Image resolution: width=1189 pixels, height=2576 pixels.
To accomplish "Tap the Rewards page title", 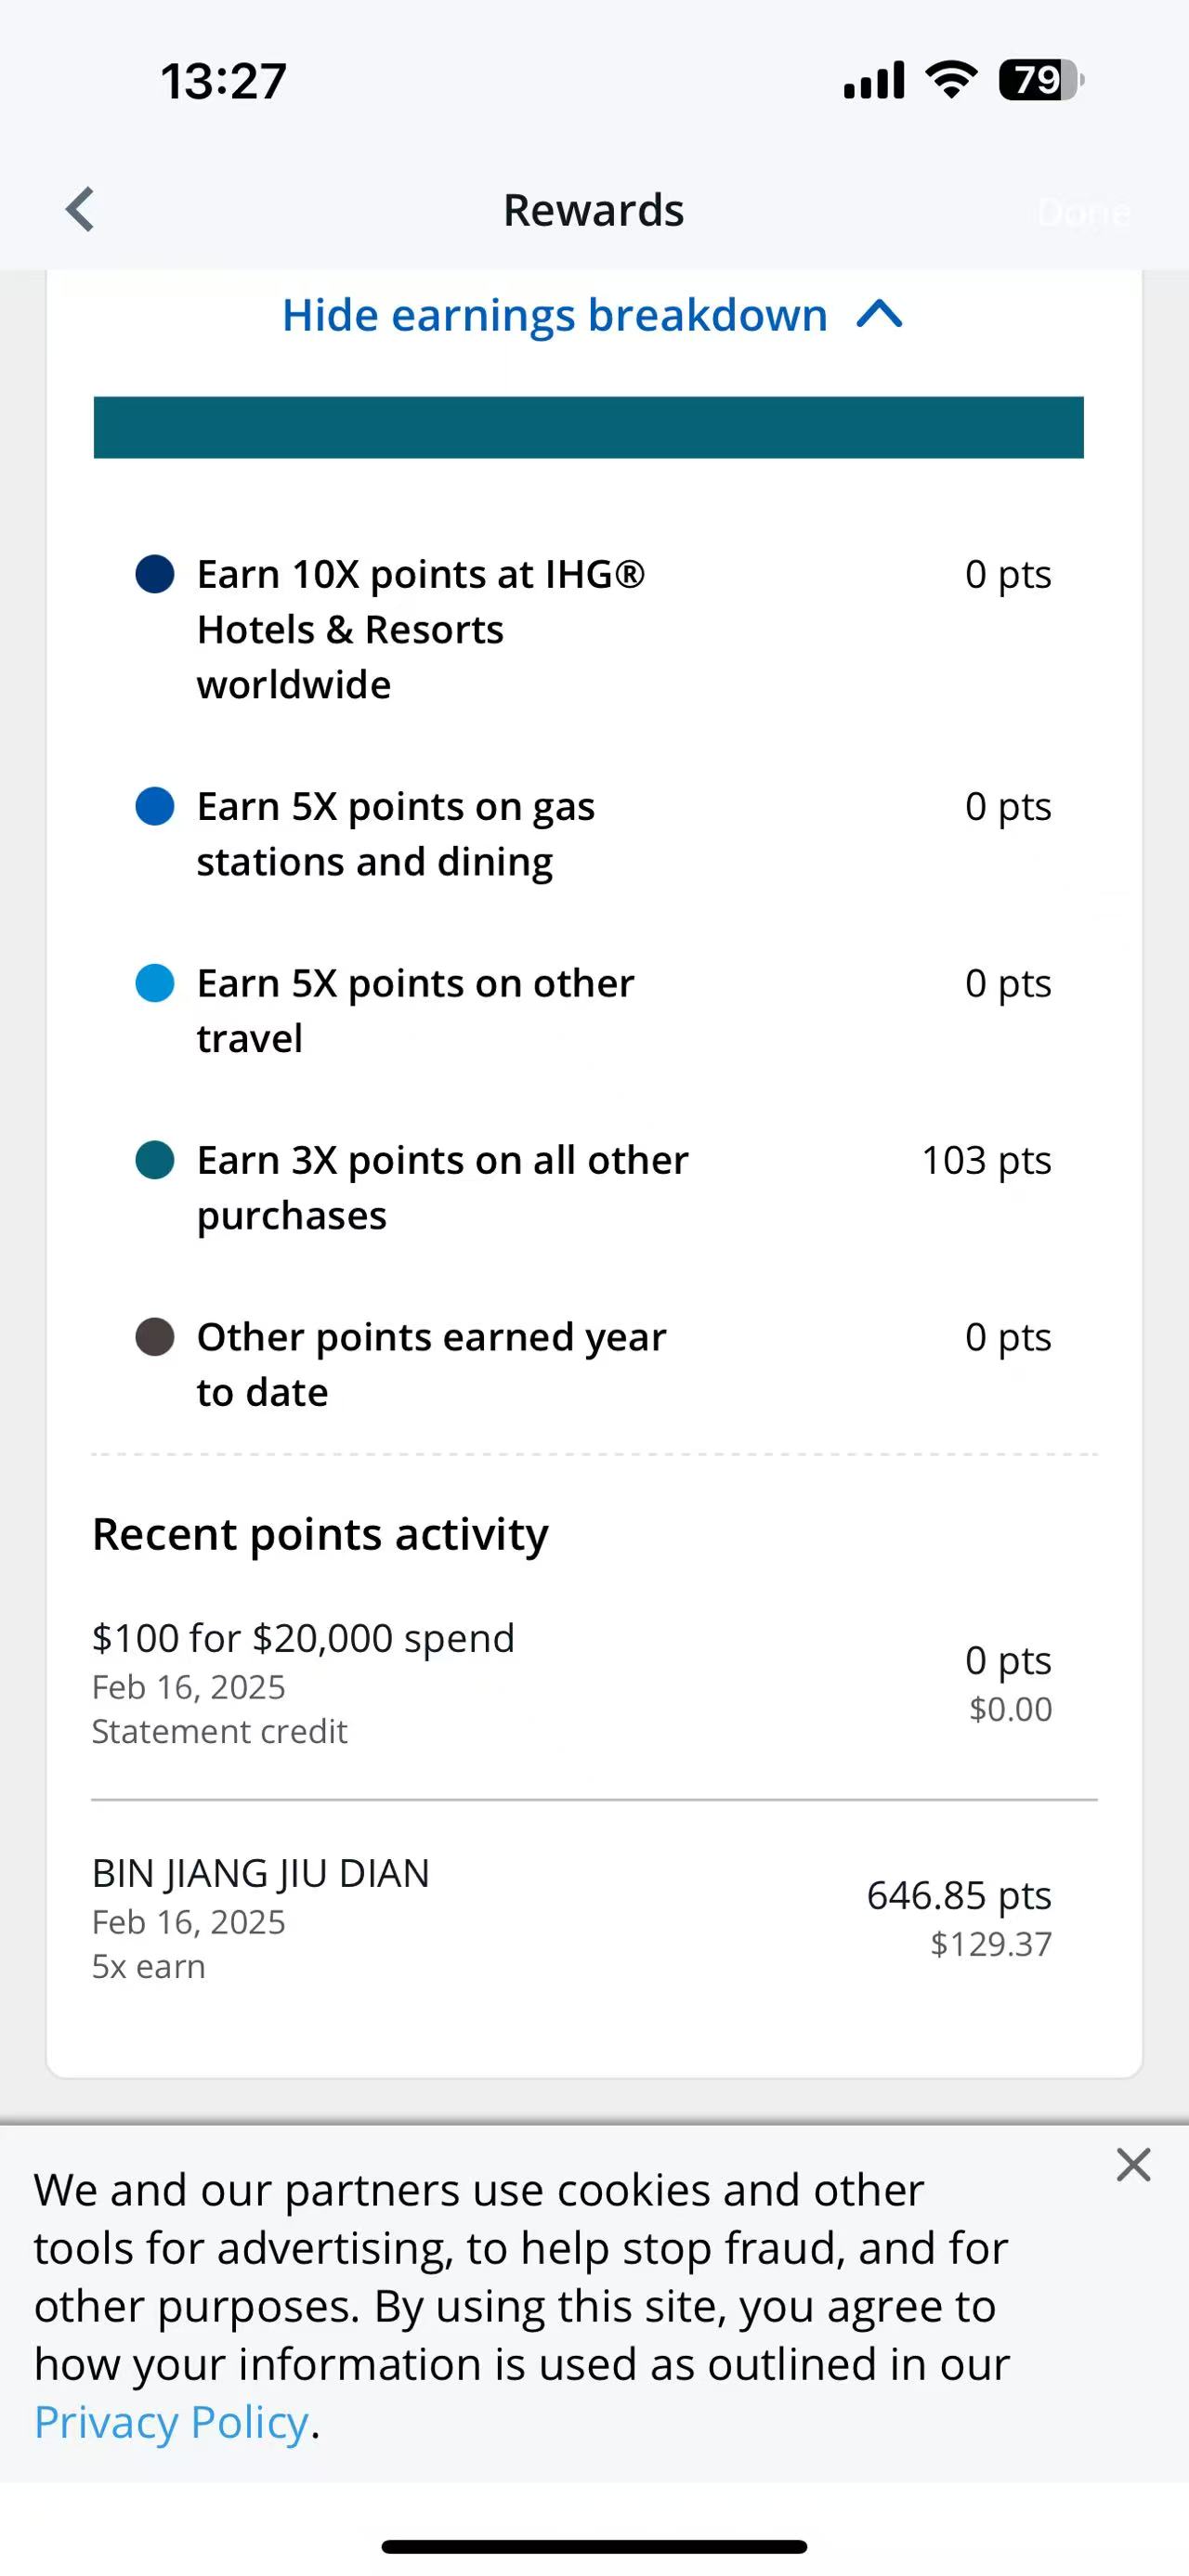I will click(593, 211).
